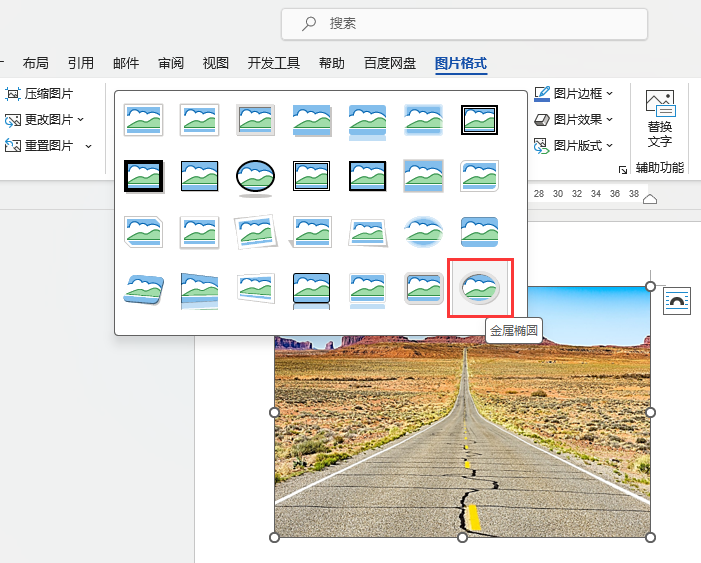
Task: Choose the bevel rectangle picture style
Action: [479, 232]
